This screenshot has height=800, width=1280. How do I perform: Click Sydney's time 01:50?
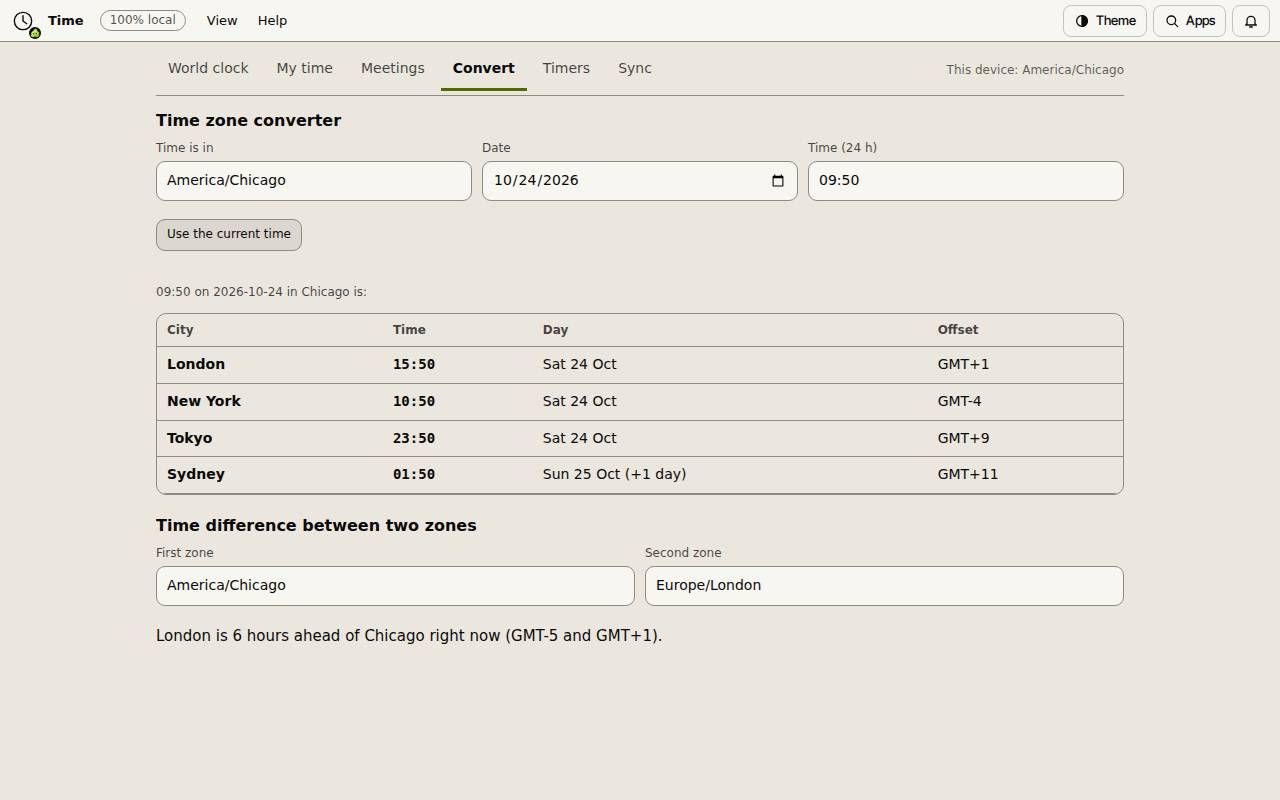point(414,475)
